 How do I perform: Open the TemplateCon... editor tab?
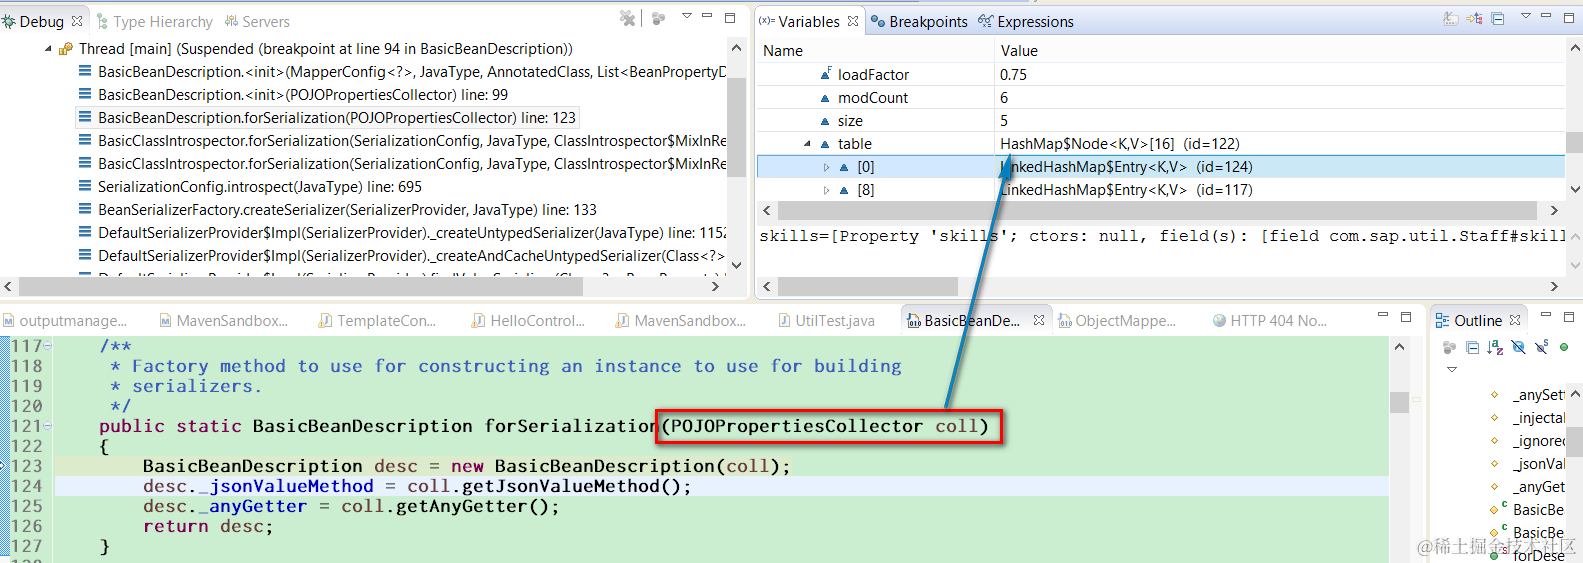pos(377,321)
